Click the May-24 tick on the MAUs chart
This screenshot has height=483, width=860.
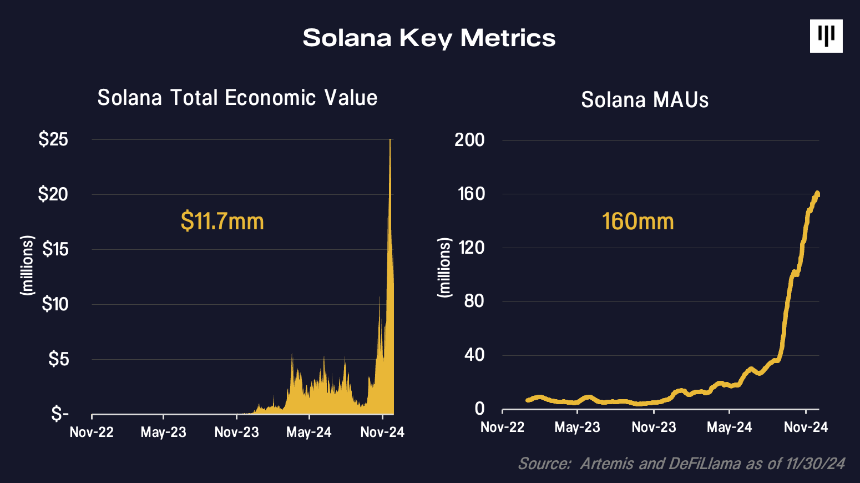729,427
